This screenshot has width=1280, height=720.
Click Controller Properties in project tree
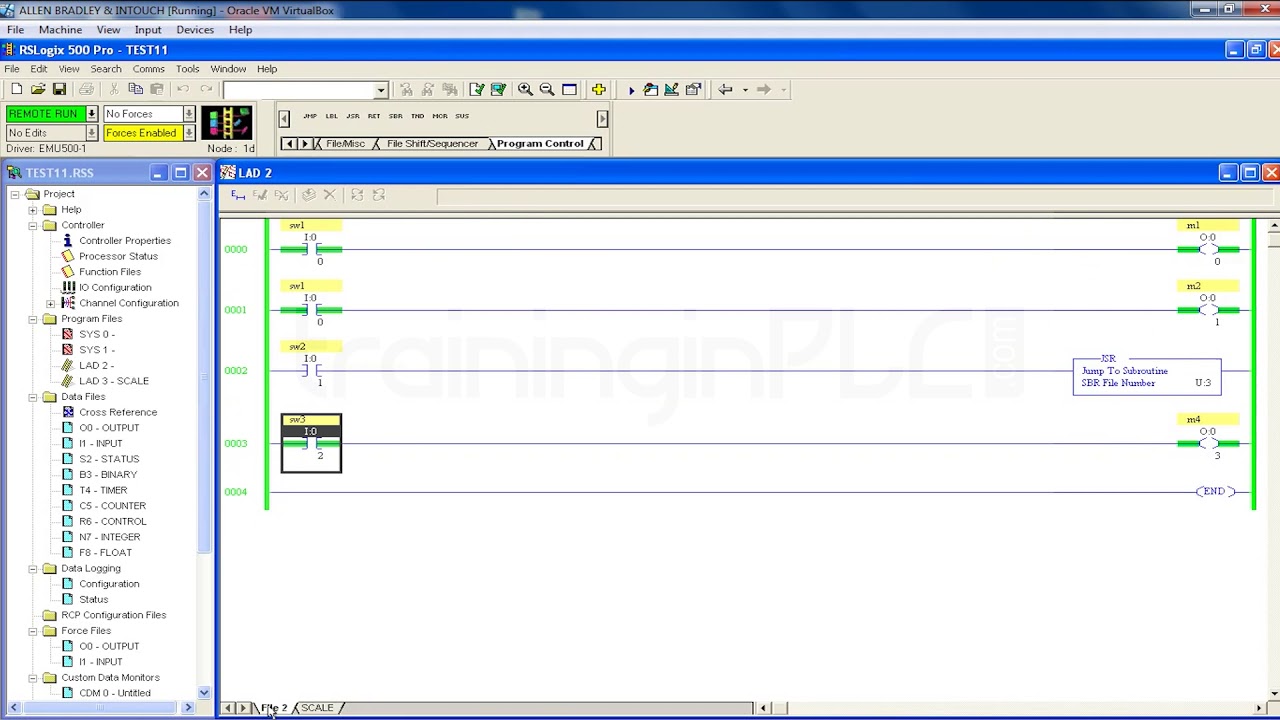pyautogui.click(x=124, y=241)
